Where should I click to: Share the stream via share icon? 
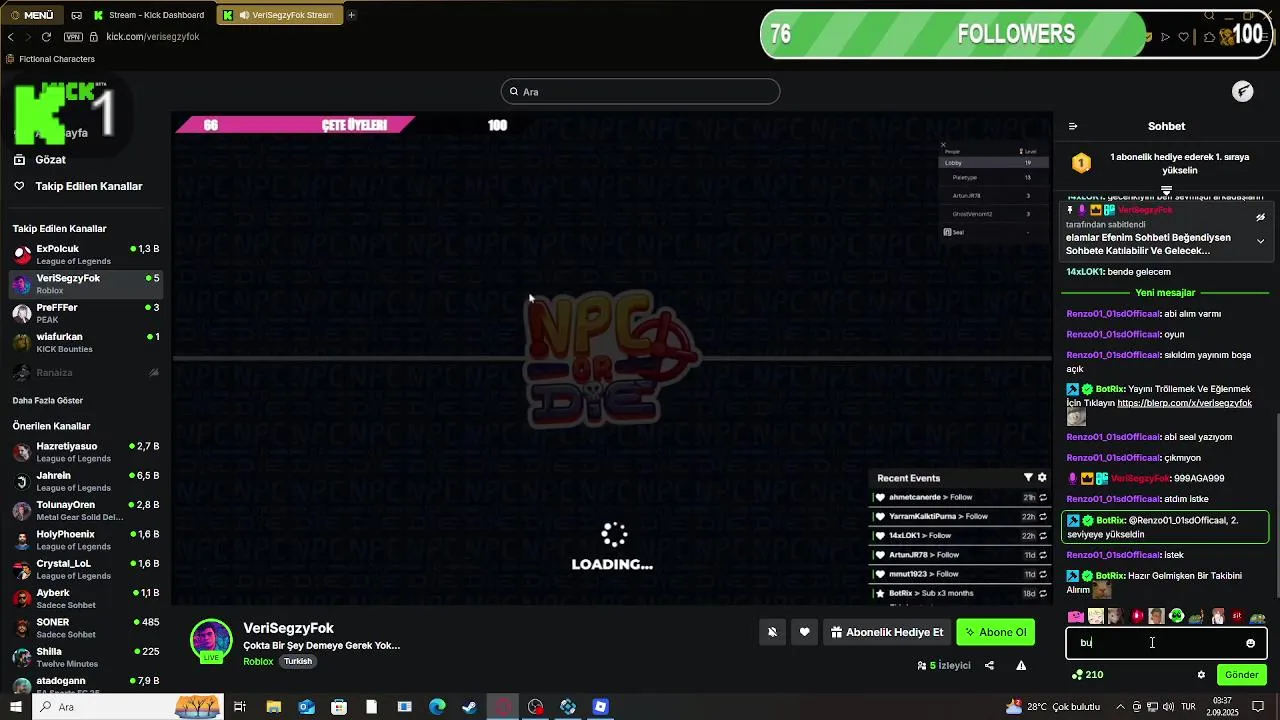pos(989,666)
